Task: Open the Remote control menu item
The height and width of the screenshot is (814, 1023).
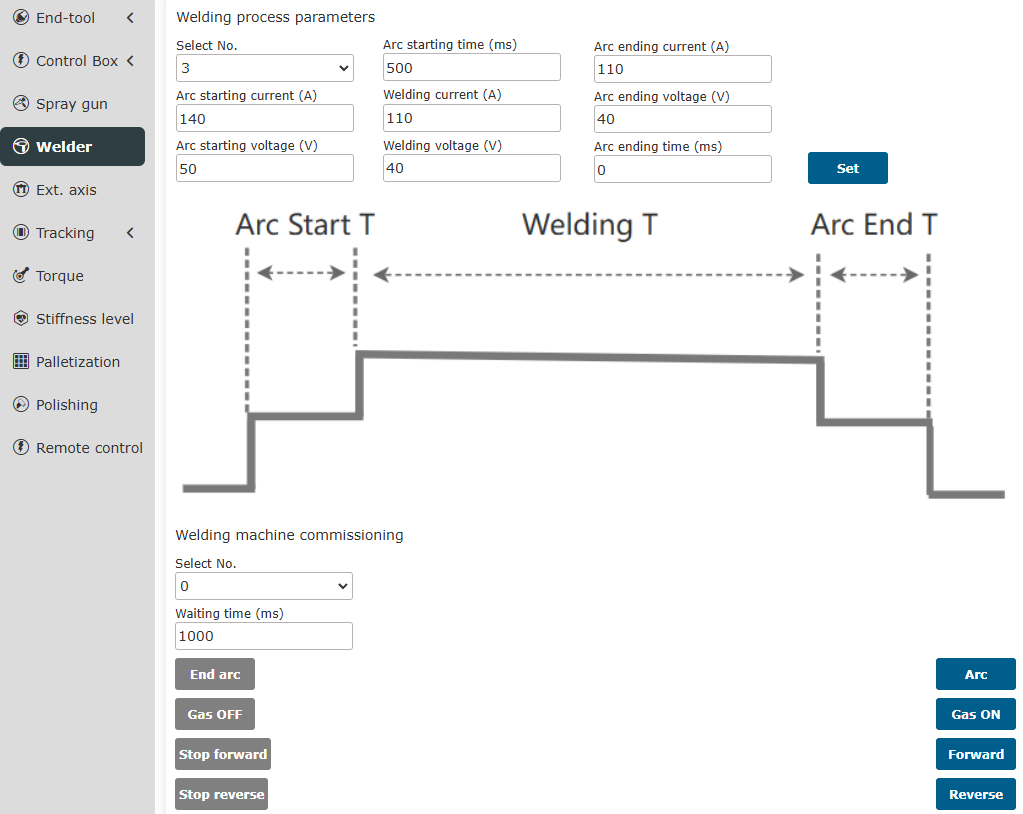Action: pyautogui.click(x=89, y=448)
